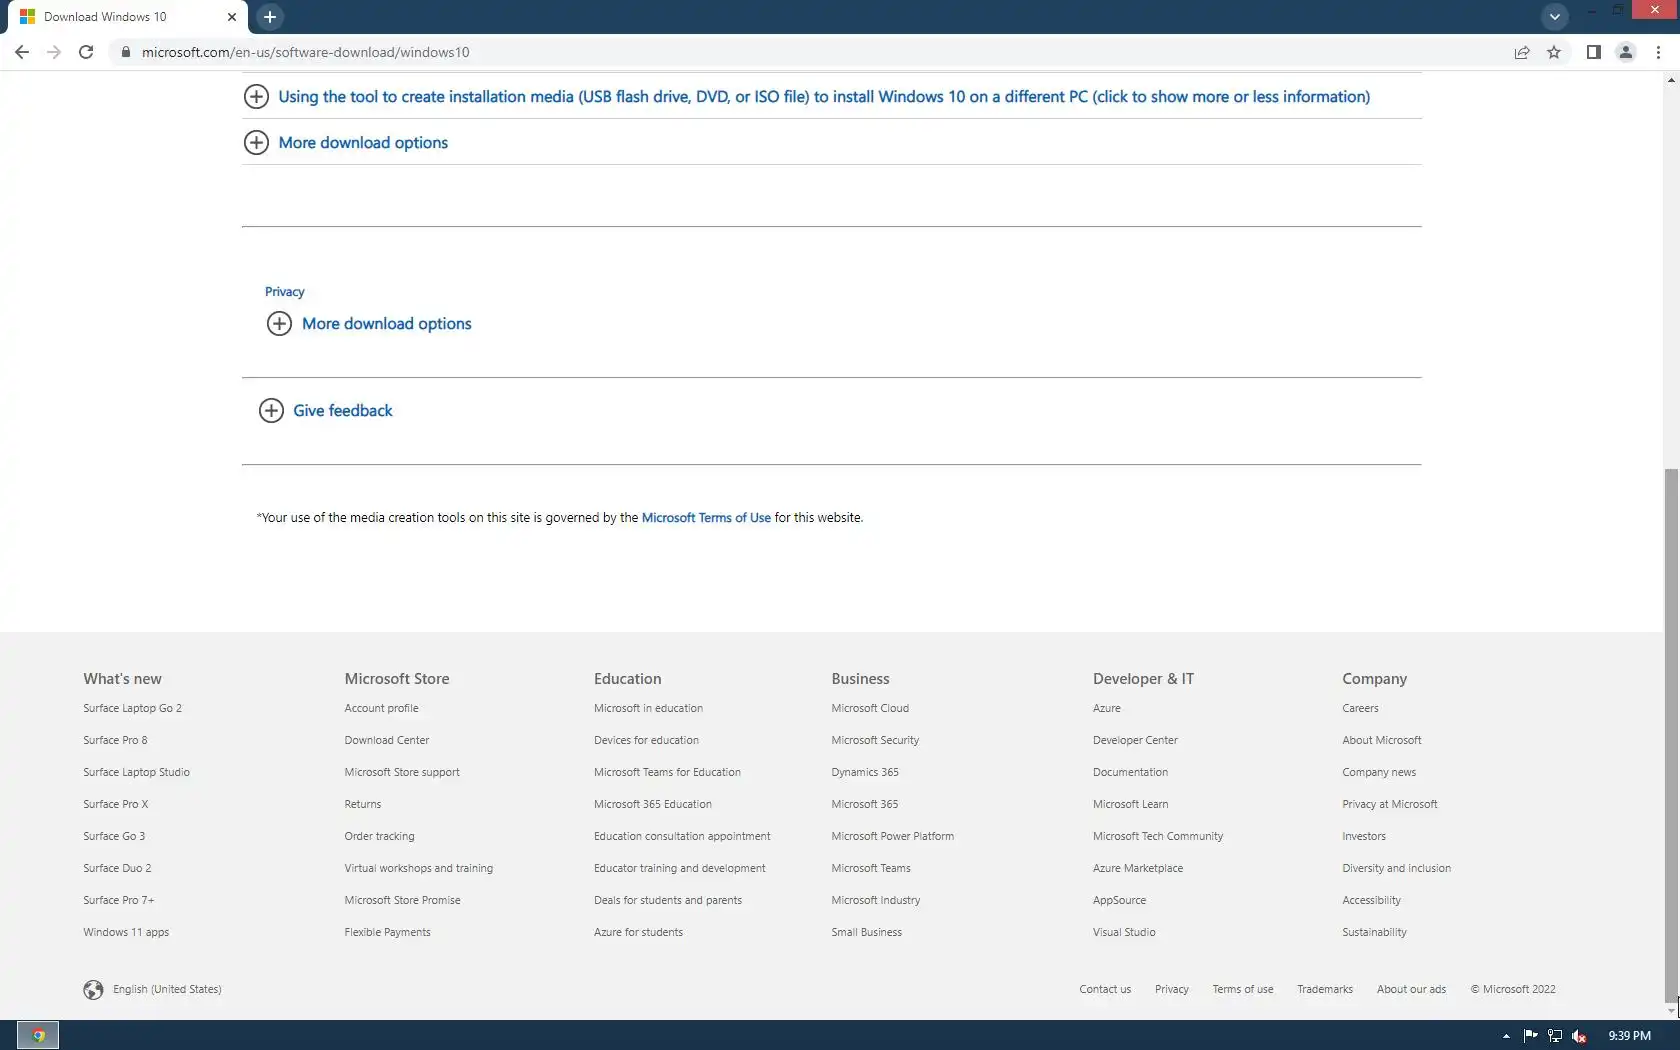The width and height of the screenshot is (1680, 1050).
Task: Open the Privacy link above the feedback section
Action: 284,292
